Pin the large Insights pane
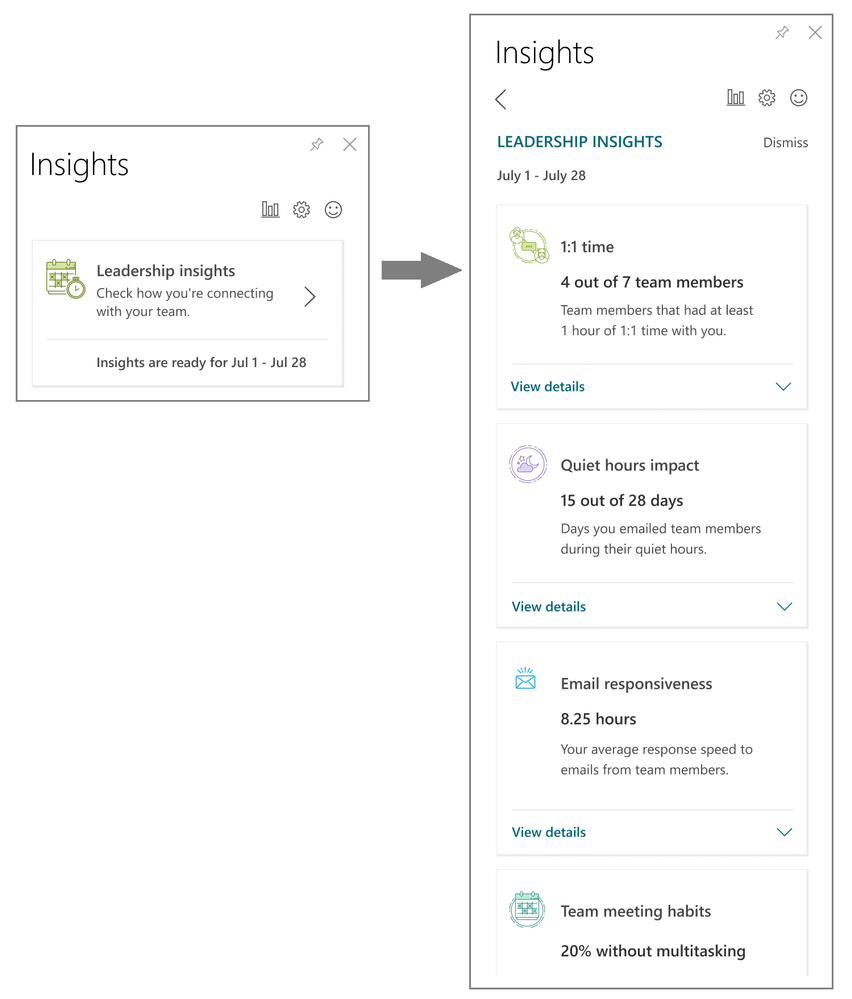Viewport: 852px width, 999px height. (x=782, y=32)
